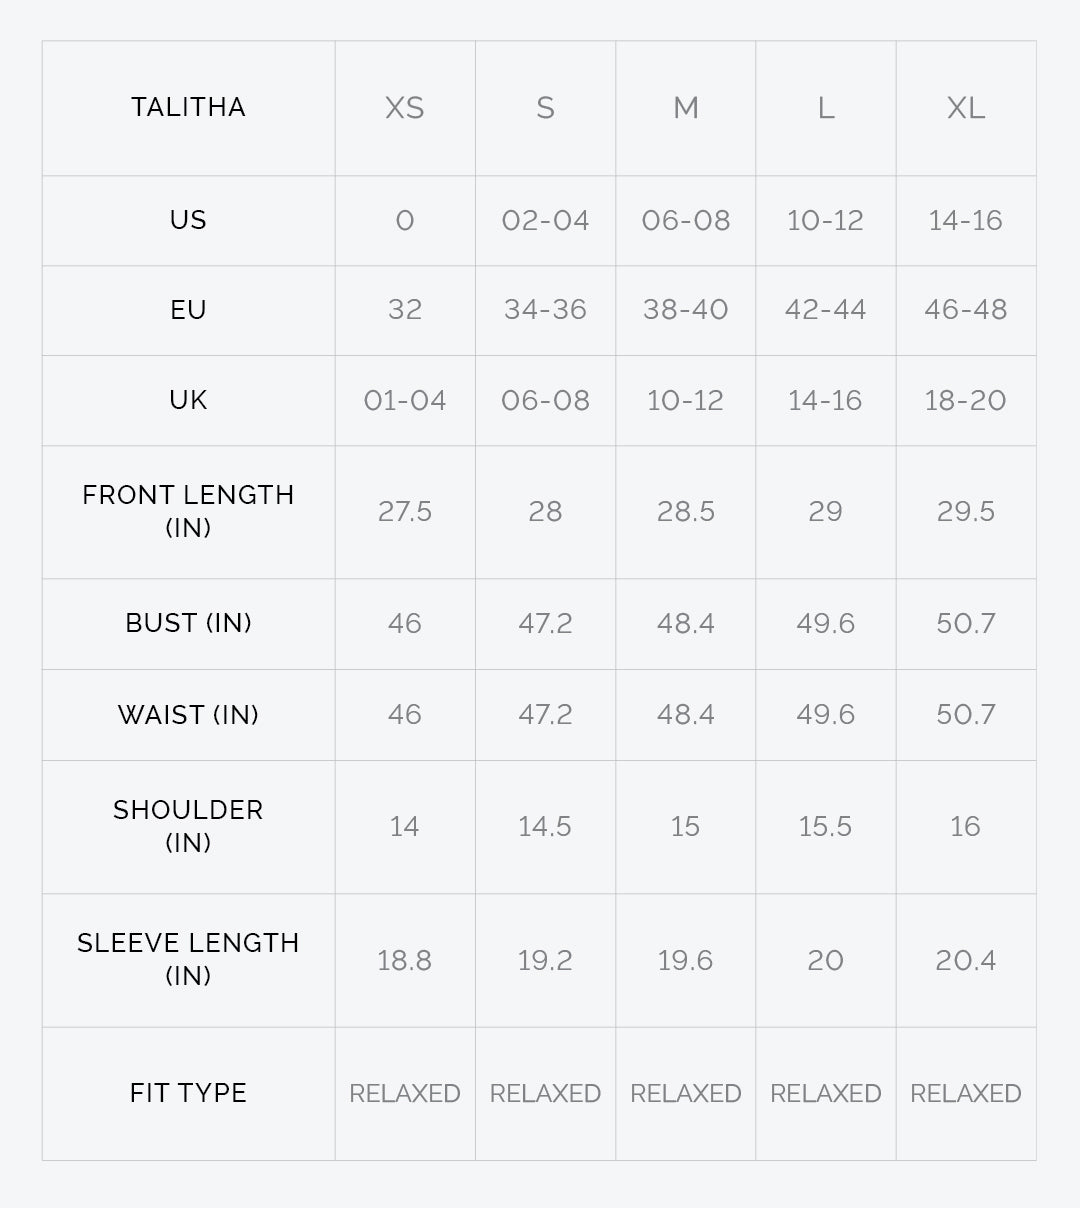Click the waist value 47.2
Image resolution: width=1080 pixels, height=1208 pixels.
[545, 715]
